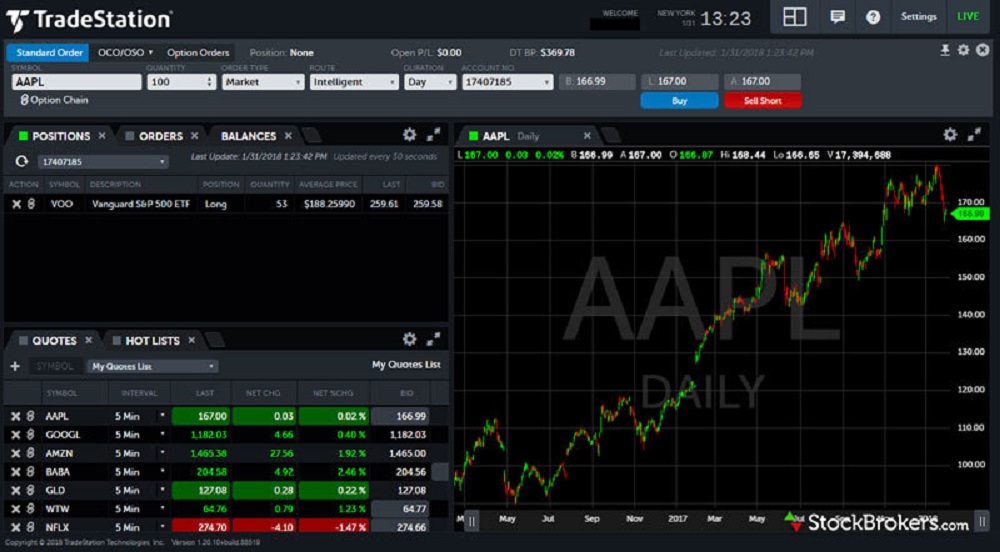Close the VOO position
The image size is (1000, 552).
tap(16, 204)
